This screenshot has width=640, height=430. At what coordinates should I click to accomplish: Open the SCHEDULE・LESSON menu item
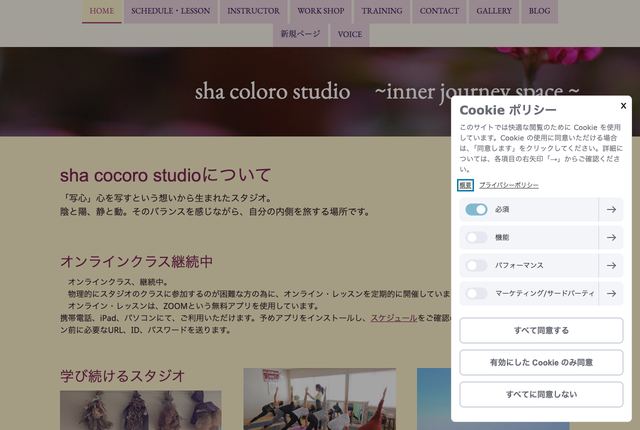[x=171, y=11]
